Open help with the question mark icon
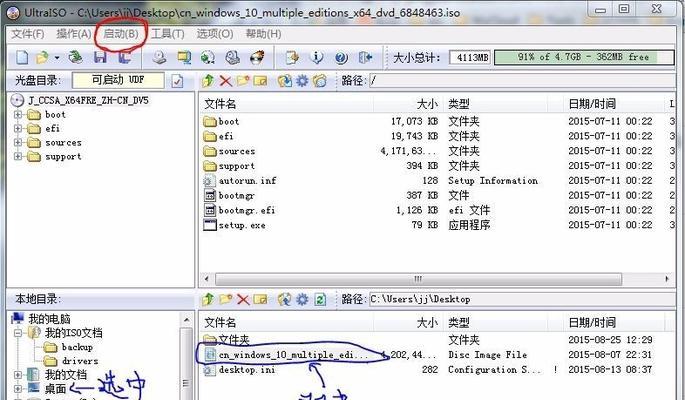The image size is (685, 400). [x=341, y=57]
